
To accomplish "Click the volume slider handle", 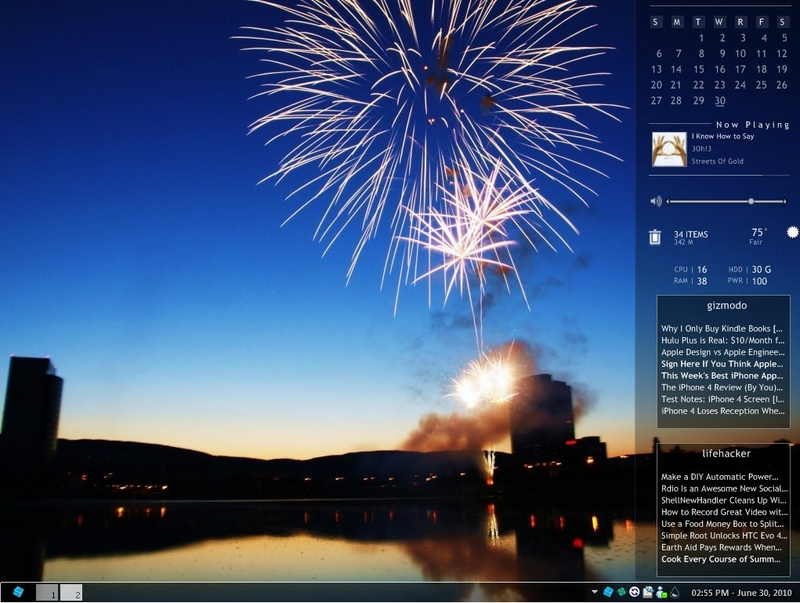I will (751, 202).
